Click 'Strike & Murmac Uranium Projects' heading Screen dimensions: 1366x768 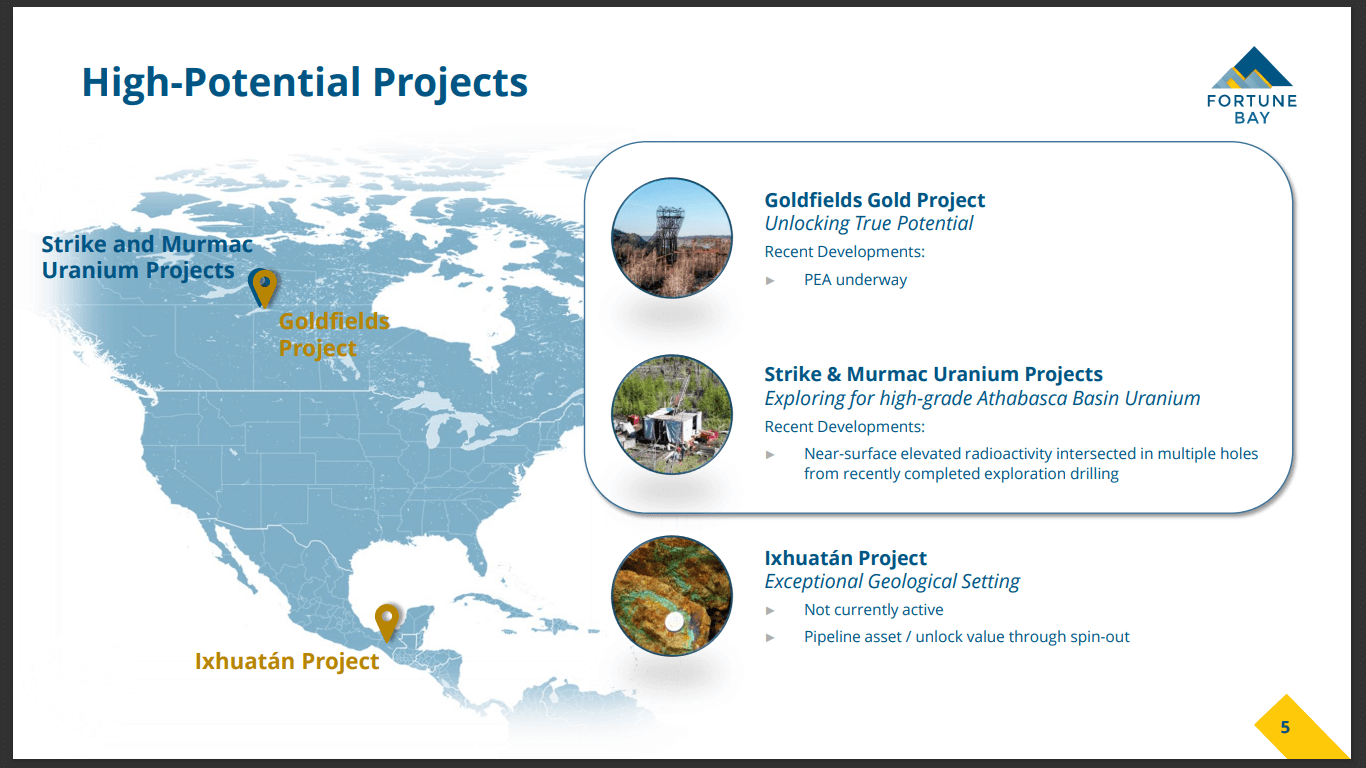pos(934,374)
